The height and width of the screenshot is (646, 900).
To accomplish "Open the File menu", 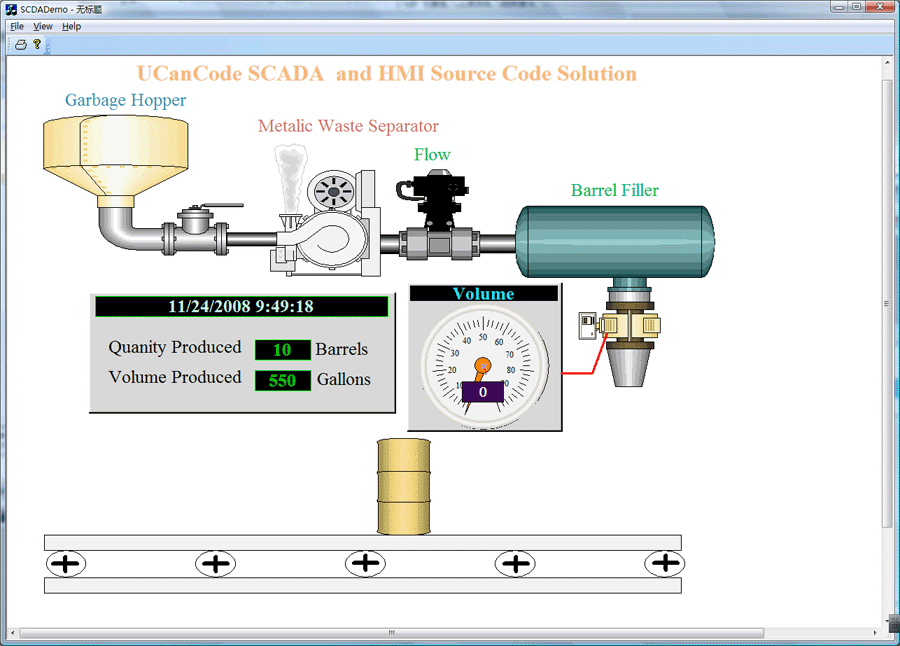I will pyautogui.click(x=17, y=26).
